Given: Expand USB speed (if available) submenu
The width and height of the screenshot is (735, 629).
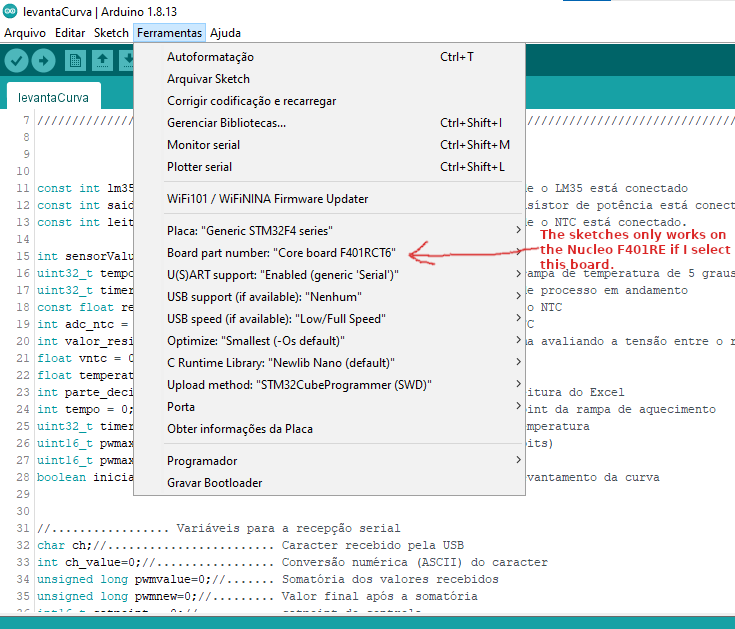Looking at the screenshot, I should pos(329,319).
